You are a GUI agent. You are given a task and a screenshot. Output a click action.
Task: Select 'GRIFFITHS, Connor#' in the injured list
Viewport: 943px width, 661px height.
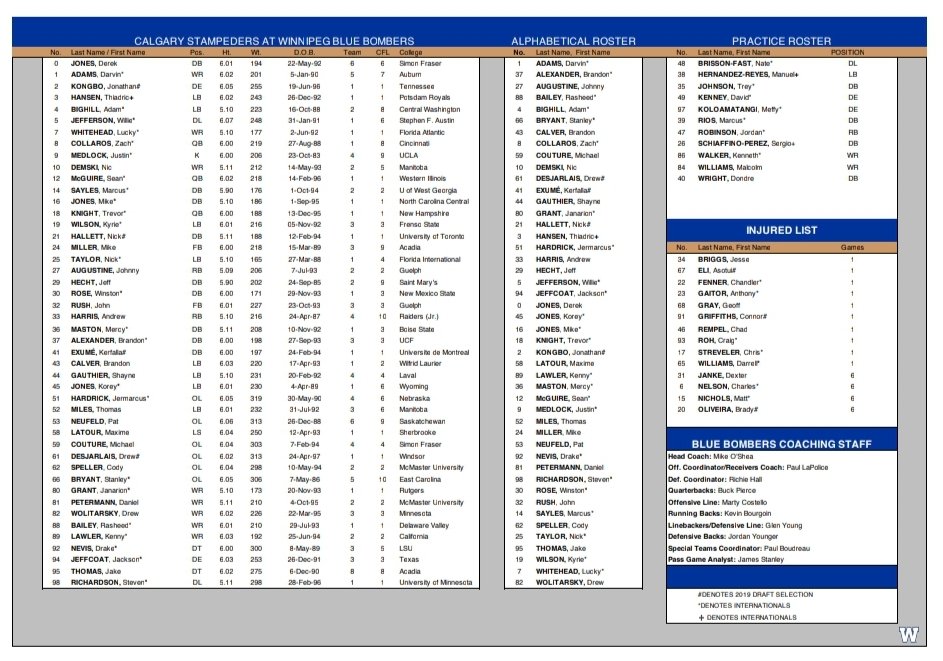733,316
